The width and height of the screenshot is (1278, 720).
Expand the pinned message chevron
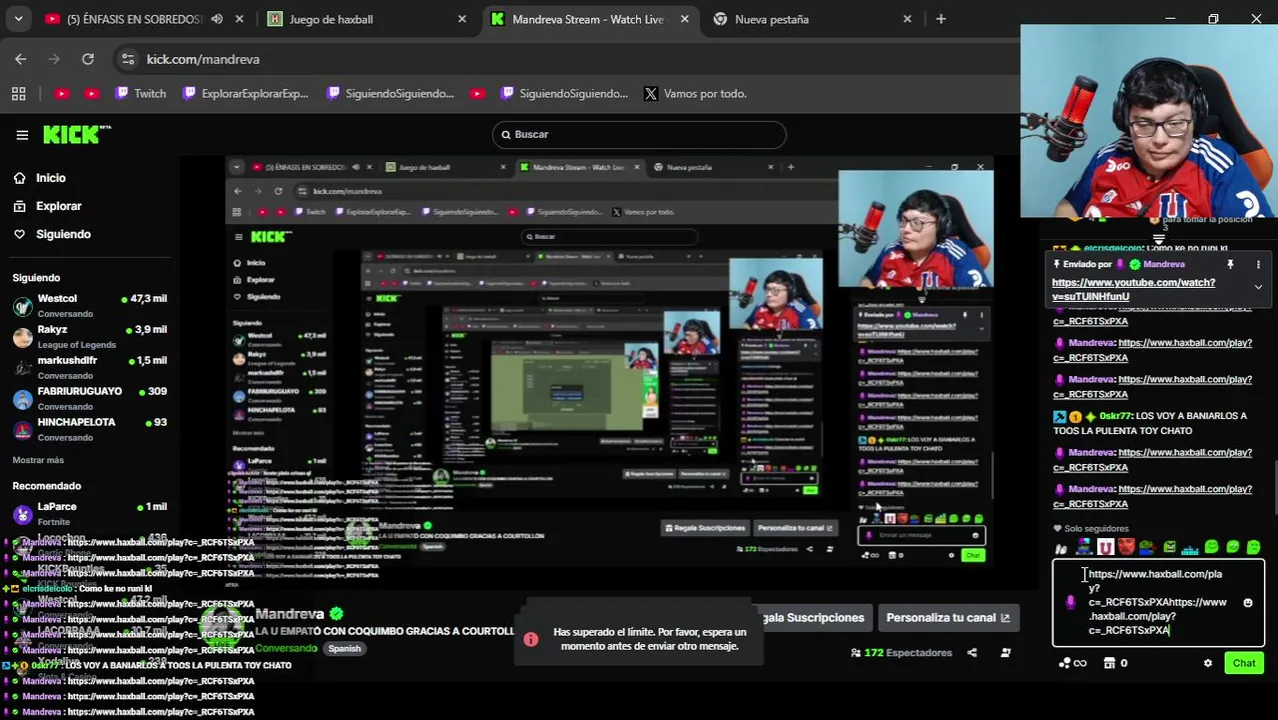pyautogui.click(x=1258, y=287)
